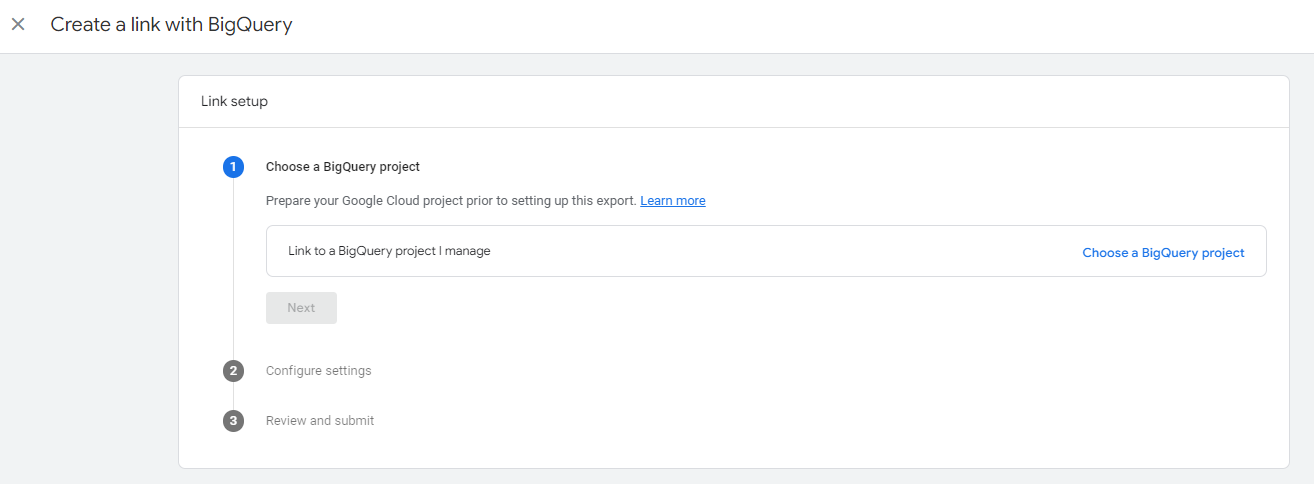Click the vertical line between steps 1 and 2

tap(233, 270)
